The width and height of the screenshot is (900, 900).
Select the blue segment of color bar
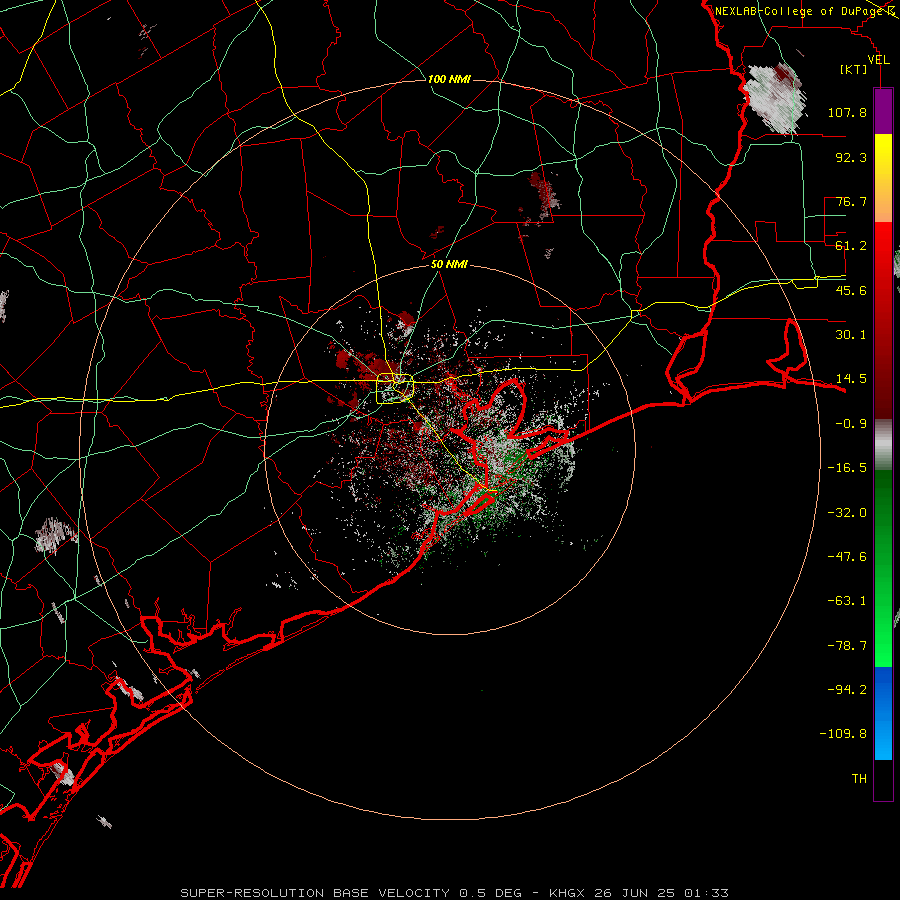click(x=883, y=713)
